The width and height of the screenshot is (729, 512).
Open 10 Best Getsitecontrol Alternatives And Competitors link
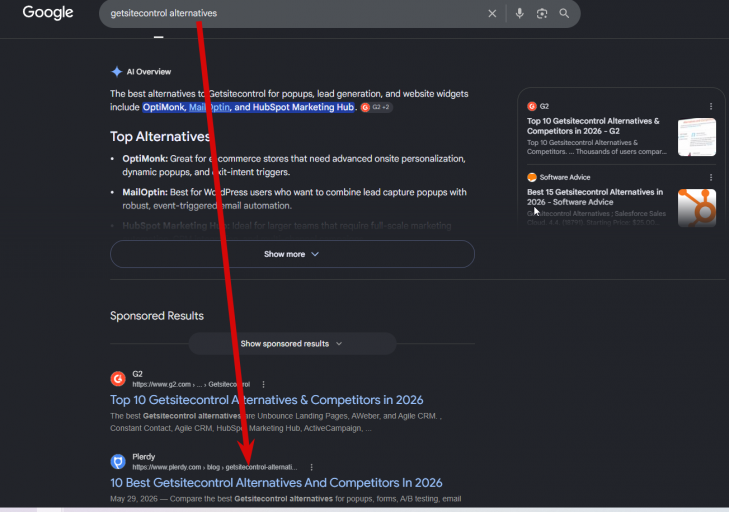(x=276, y=483)
